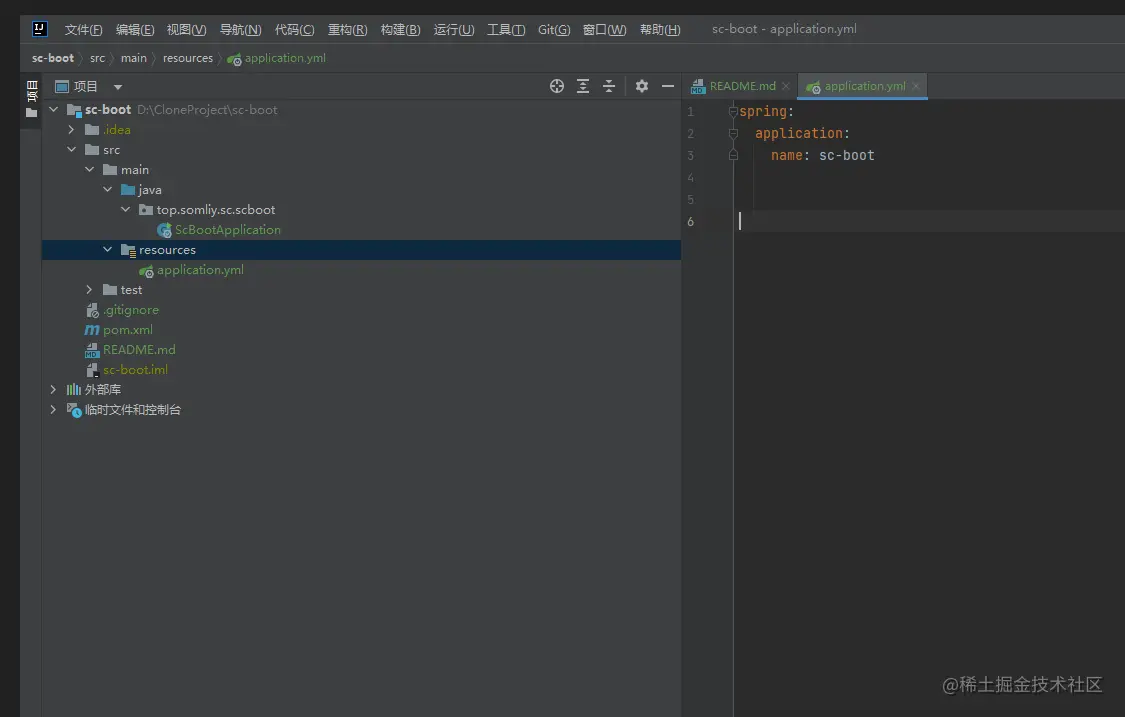Open the 工具(T) menu

(x=506, y=29)
